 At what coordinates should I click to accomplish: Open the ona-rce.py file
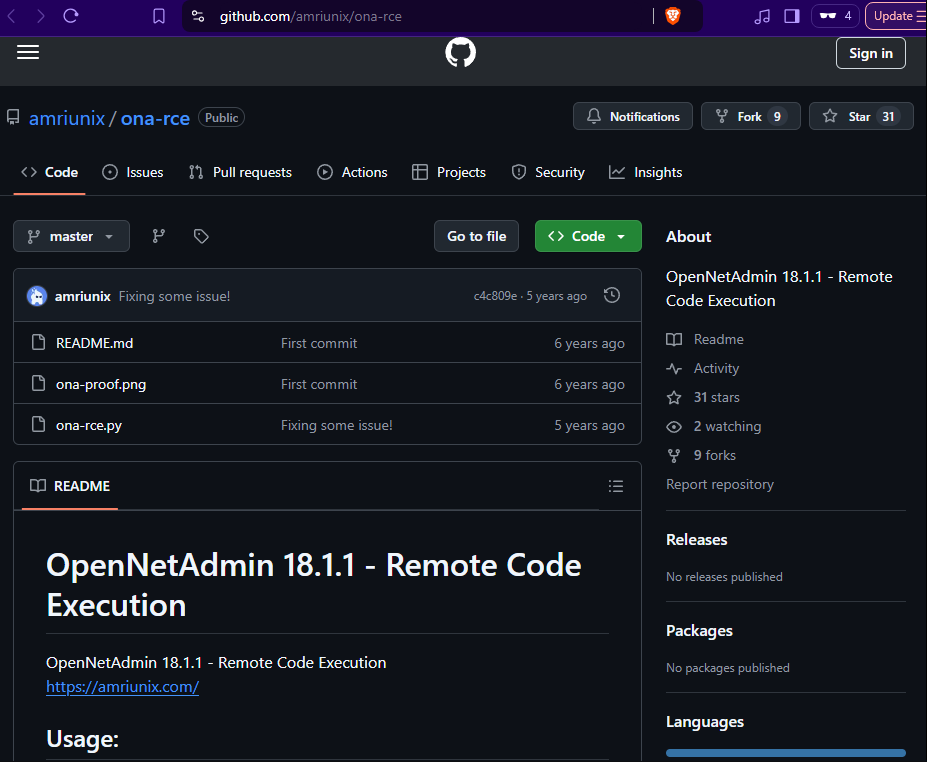tap(89, 425)
